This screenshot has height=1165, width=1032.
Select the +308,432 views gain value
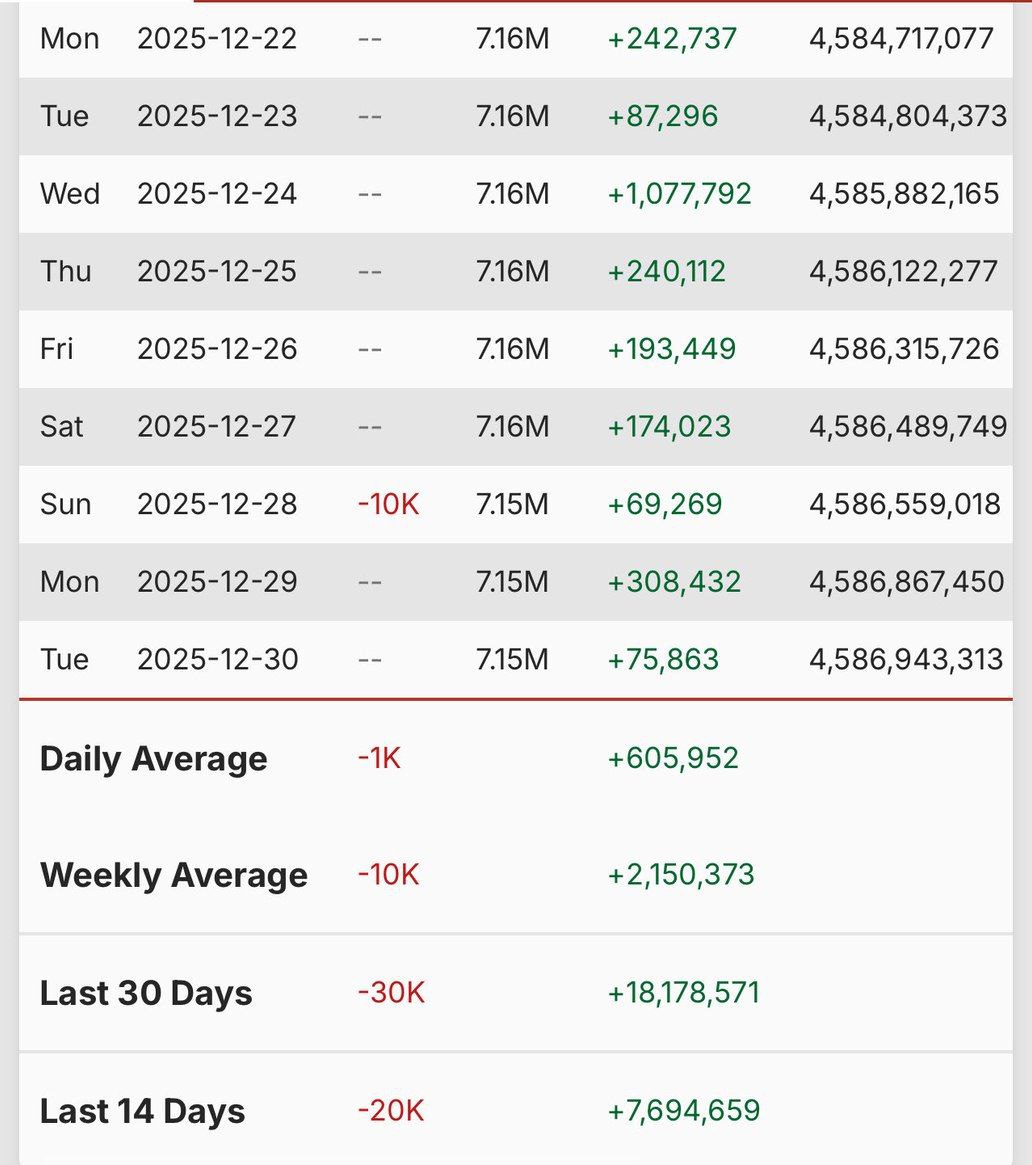[x=674, y=582]
